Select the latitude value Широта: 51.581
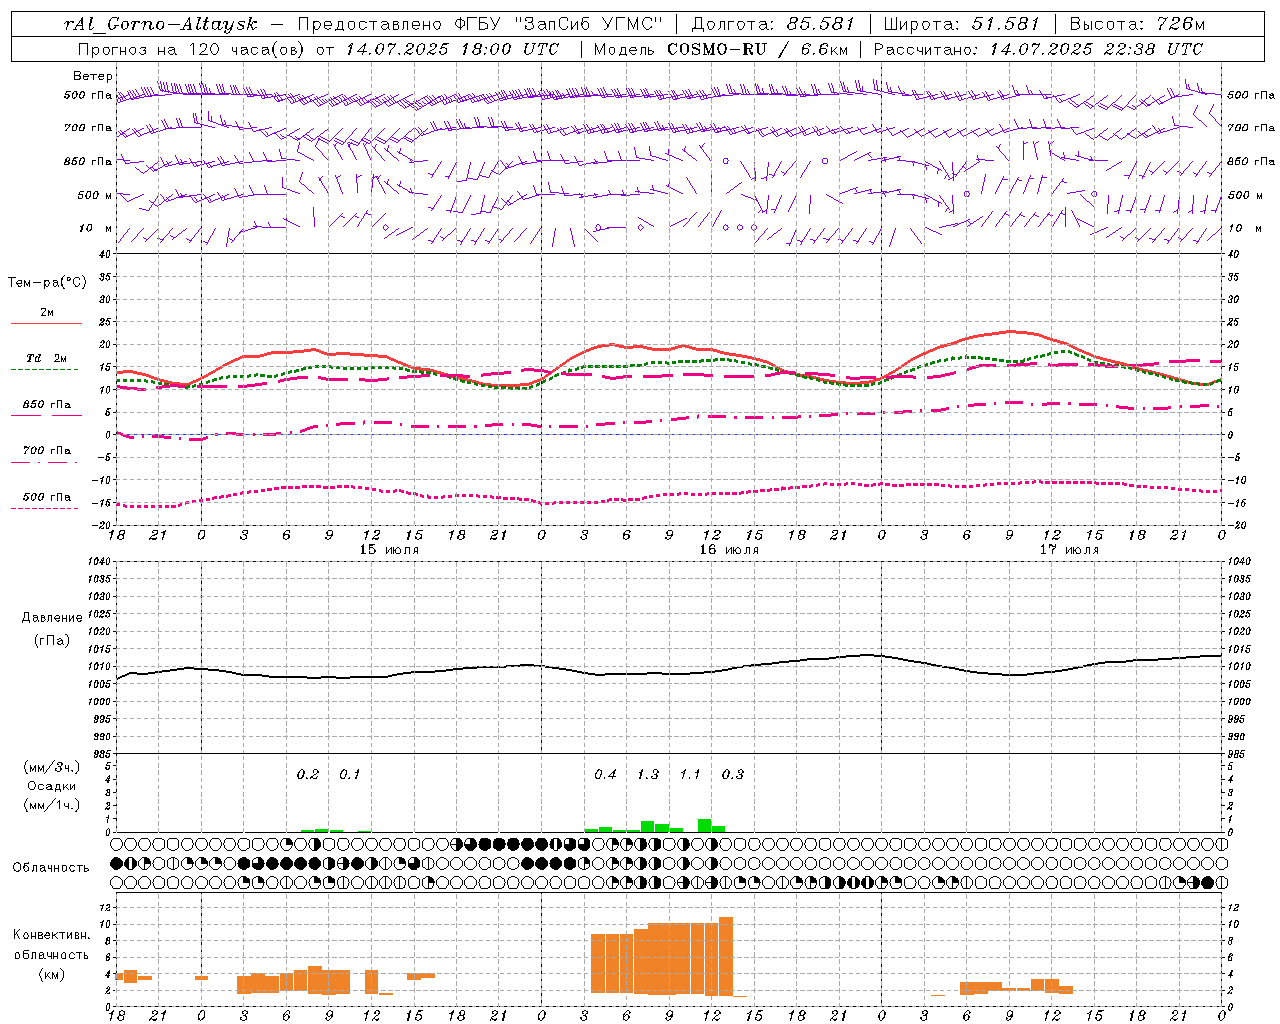1280x1024 pixels. (x=962, y=24)
